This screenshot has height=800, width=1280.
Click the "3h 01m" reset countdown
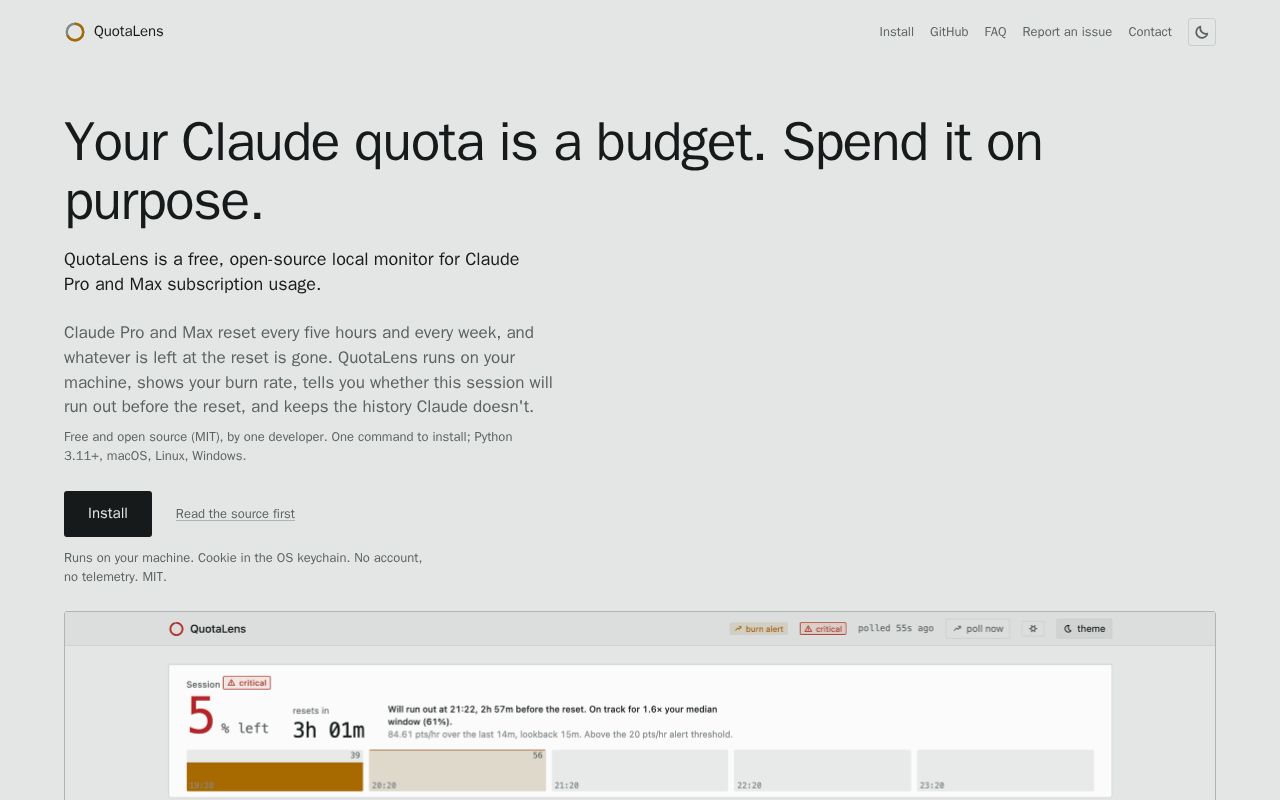tap(328, 730)
